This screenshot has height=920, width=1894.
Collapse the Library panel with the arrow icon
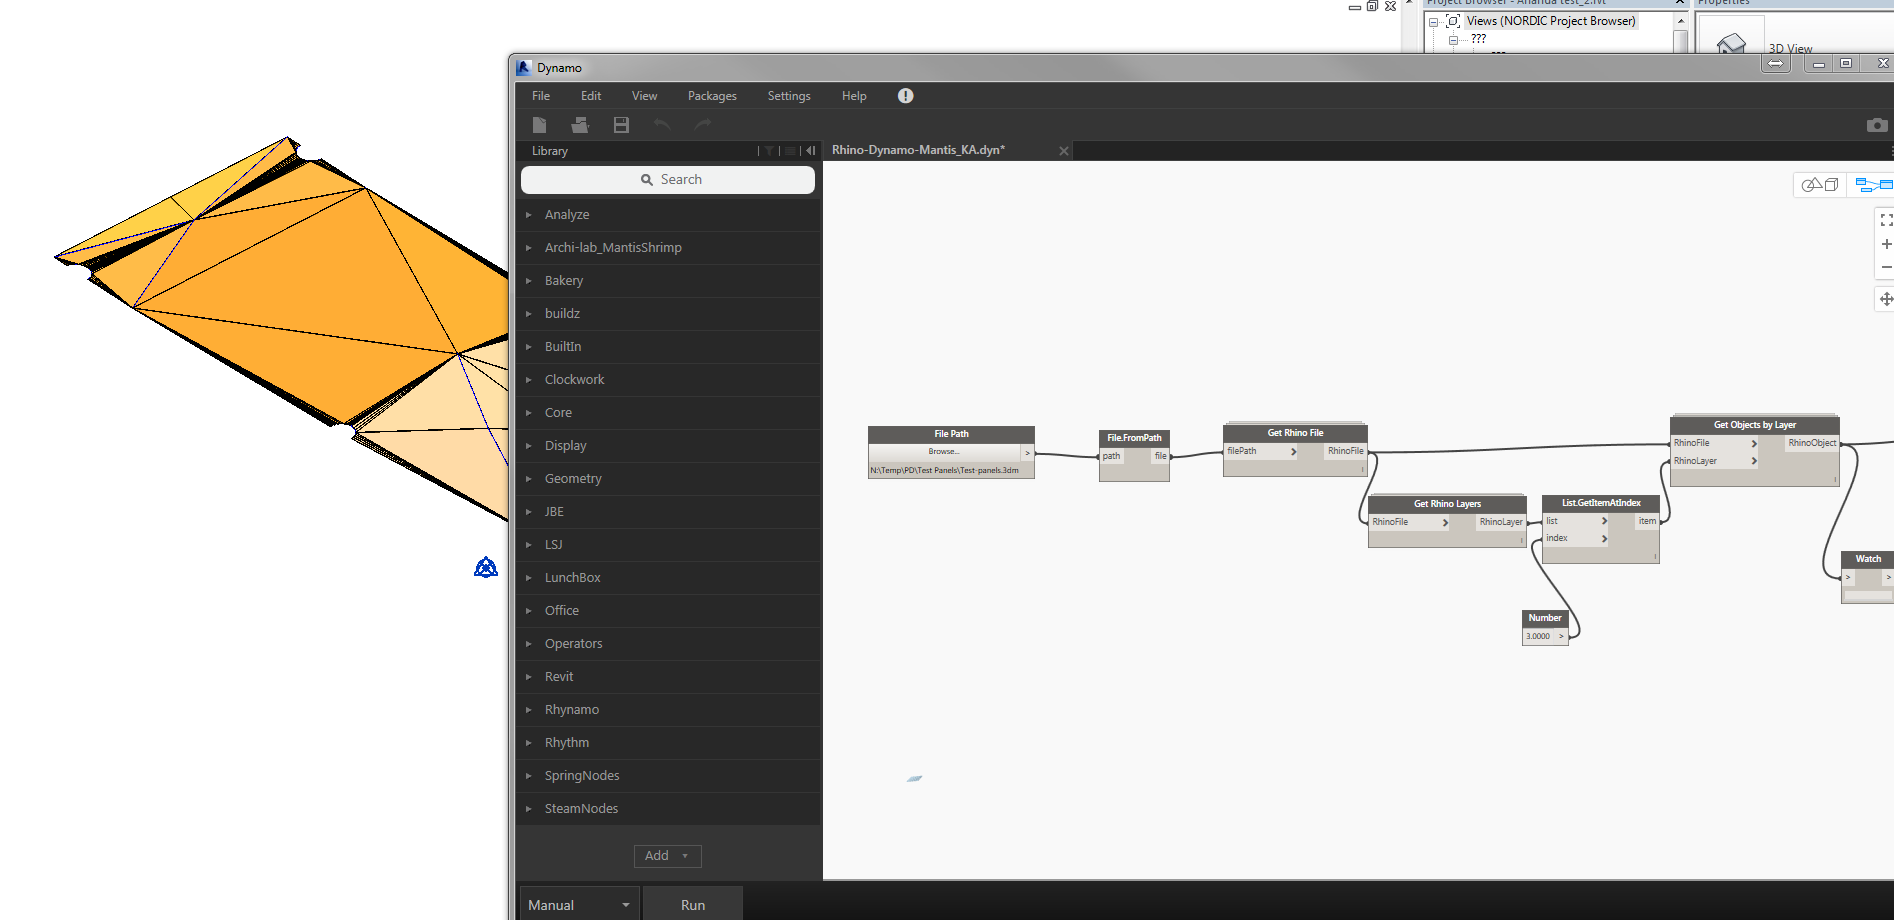tap(811, 151)
